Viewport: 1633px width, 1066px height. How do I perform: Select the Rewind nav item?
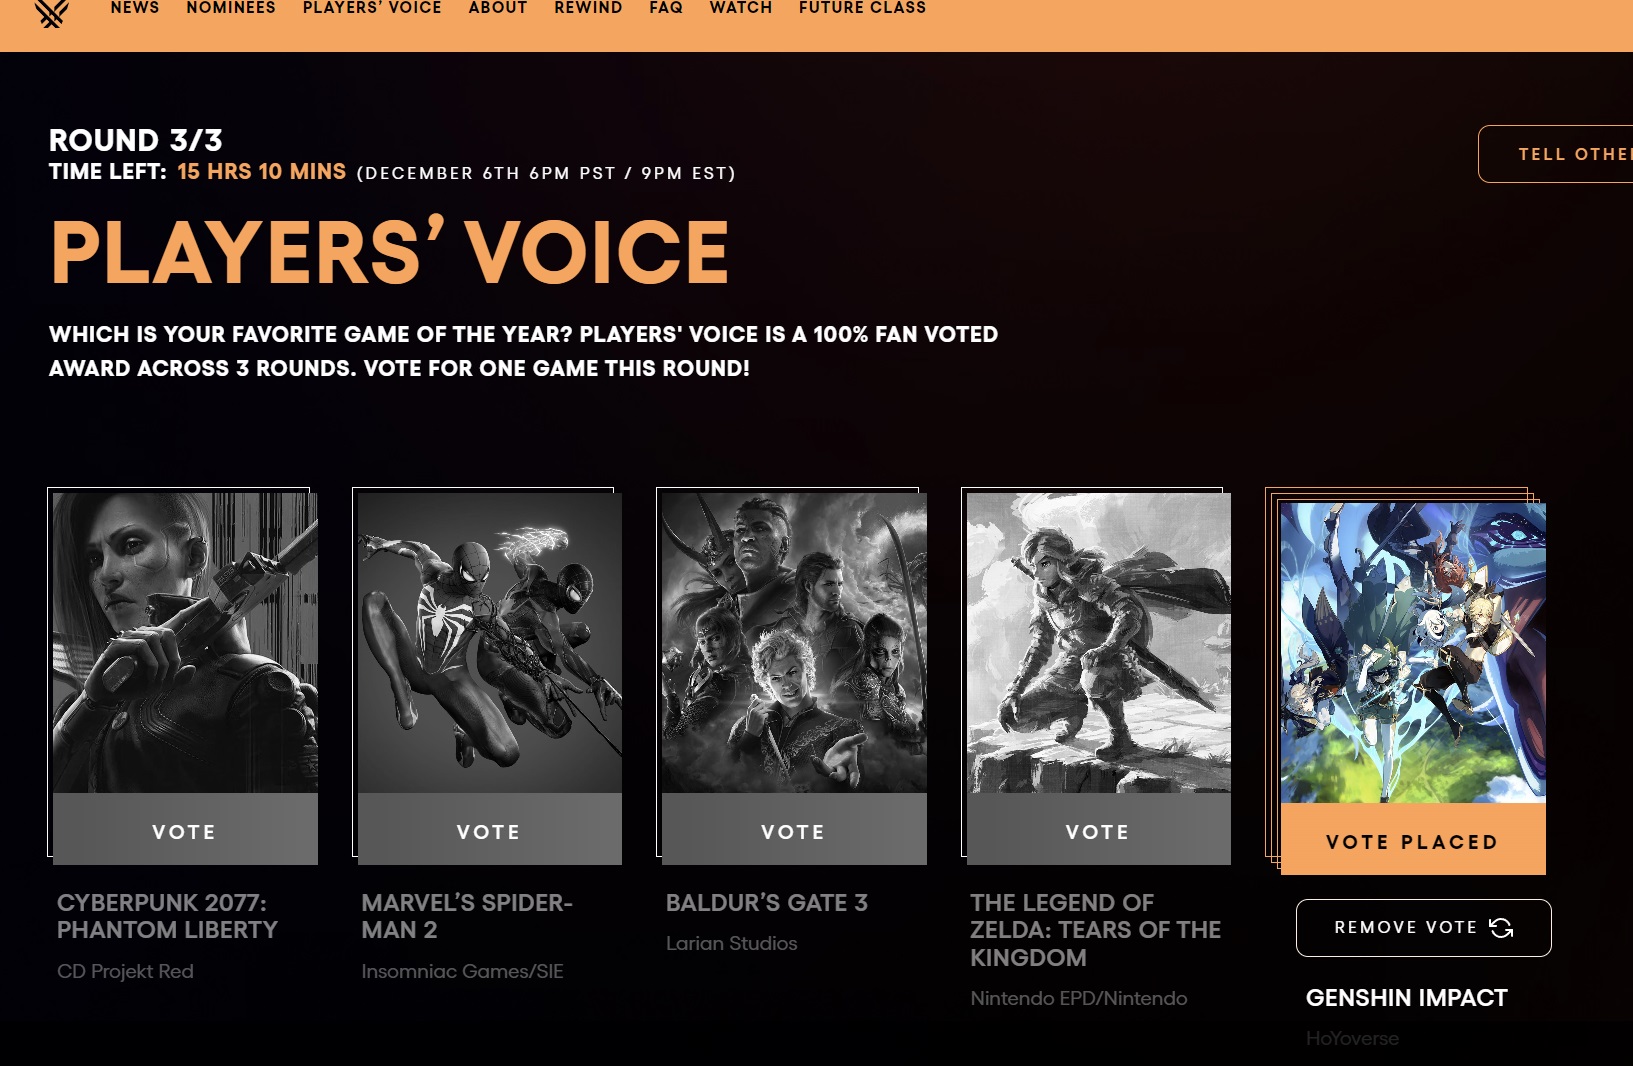(588, 8)
